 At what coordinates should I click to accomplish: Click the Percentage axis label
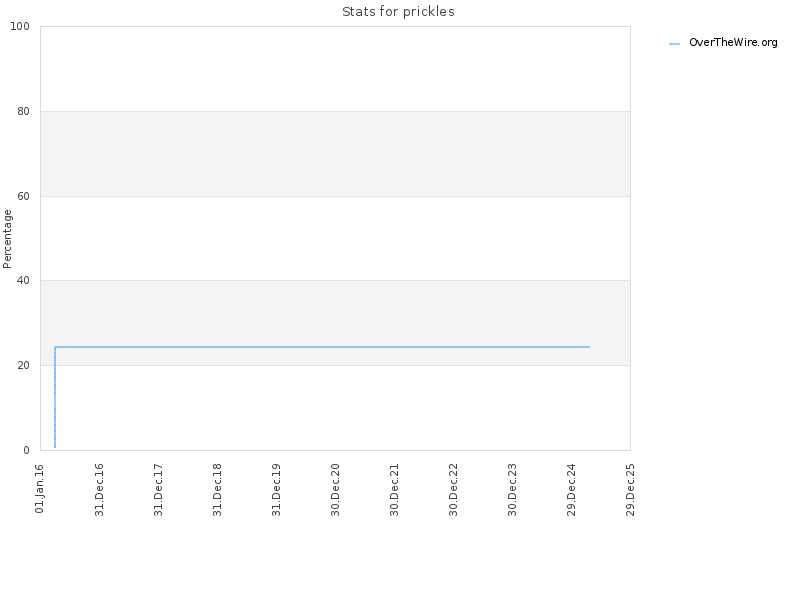7,239
